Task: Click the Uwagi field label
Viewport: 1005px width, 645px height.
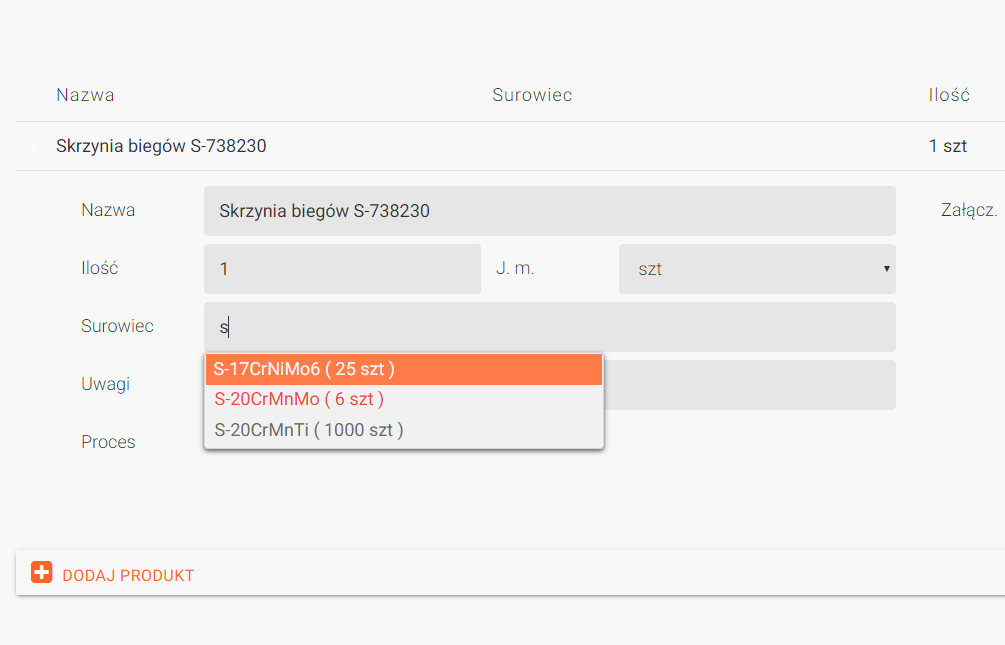Action: (105, 384)
